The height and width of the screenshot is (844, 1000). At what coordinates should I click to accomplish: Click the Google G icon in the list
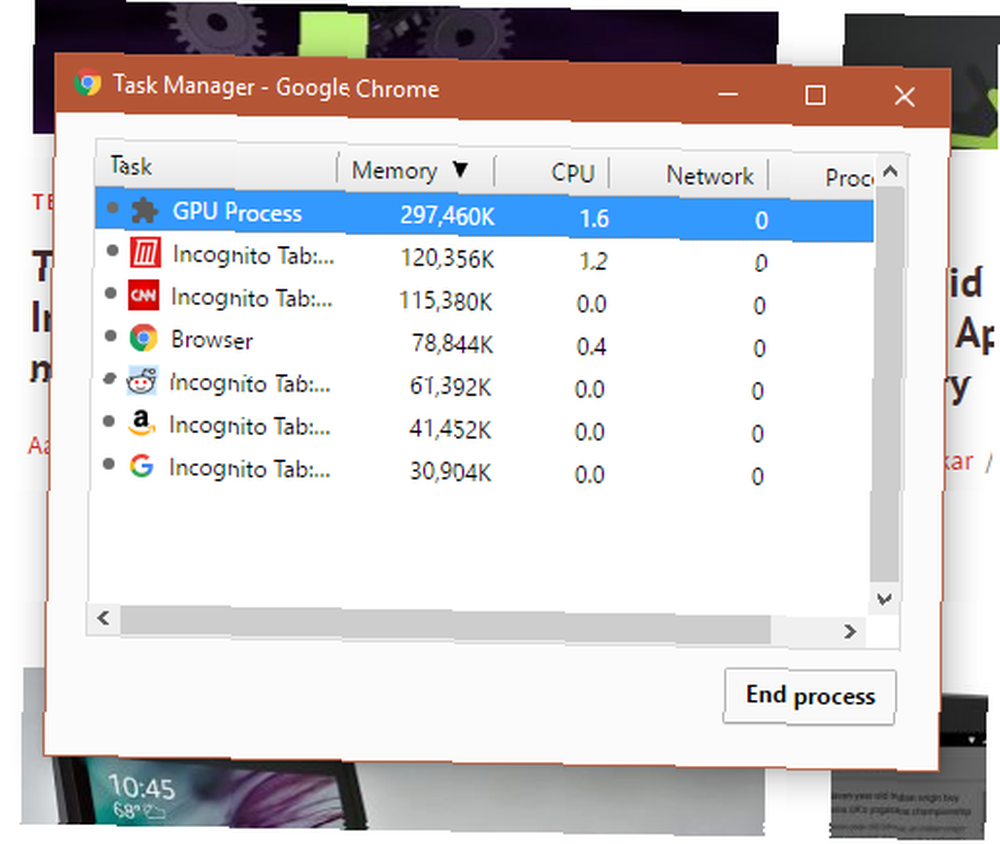tap(141, 466)
